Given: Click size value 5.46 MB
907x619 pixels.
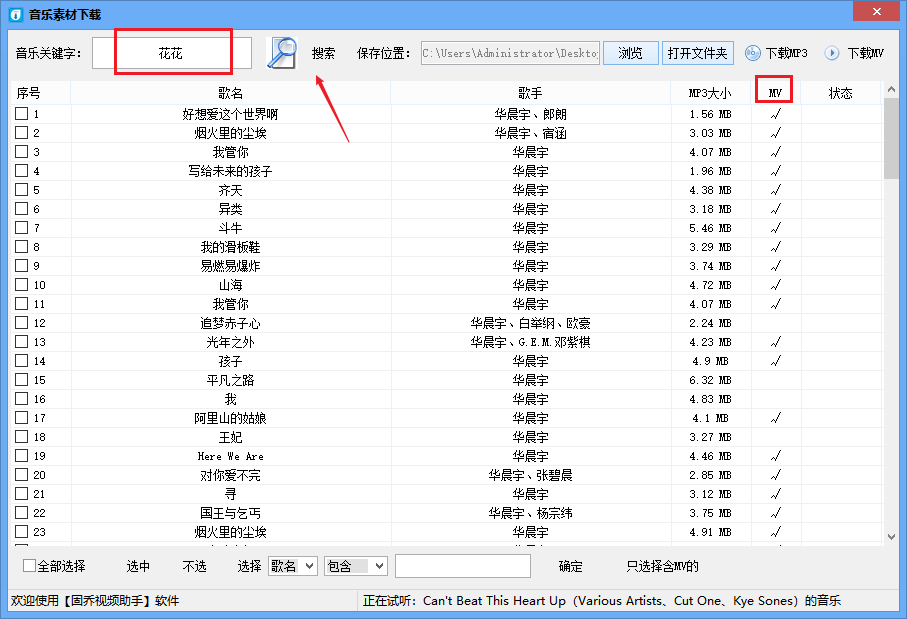Looking at the screenshot, I should pos(710,228).
